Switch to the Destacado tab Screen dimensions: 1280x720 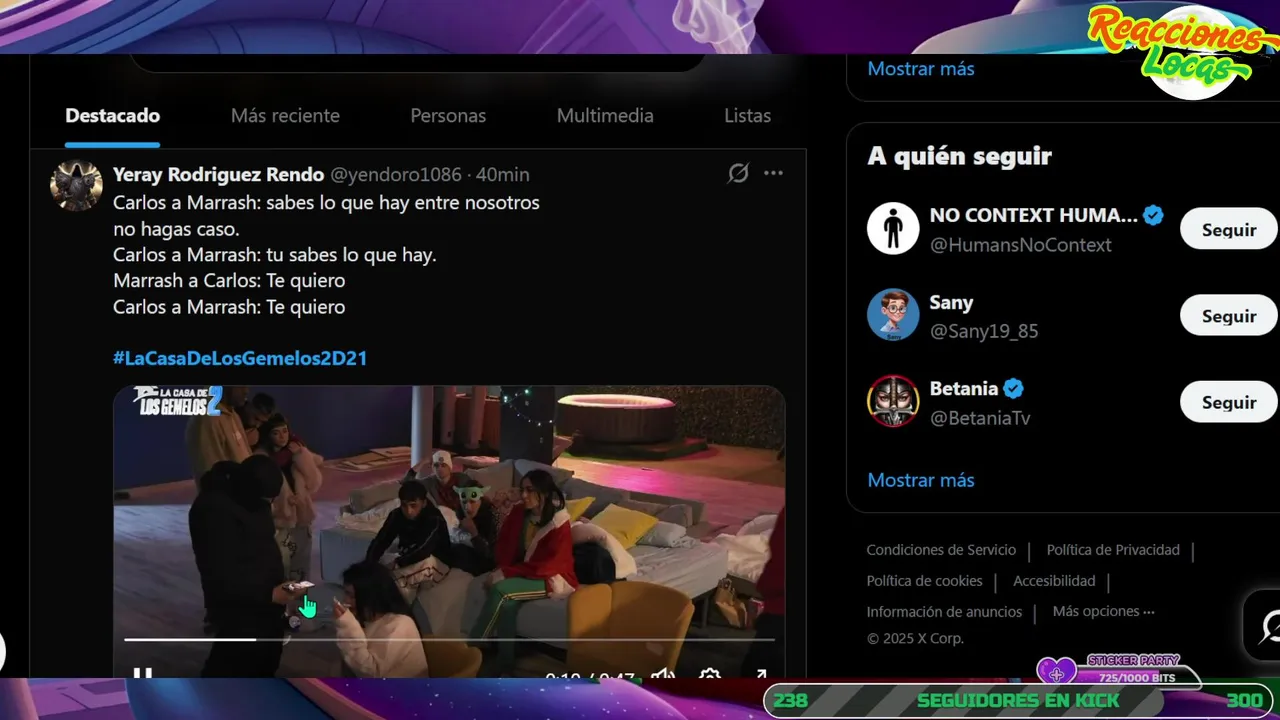click(x=112, y=116)
